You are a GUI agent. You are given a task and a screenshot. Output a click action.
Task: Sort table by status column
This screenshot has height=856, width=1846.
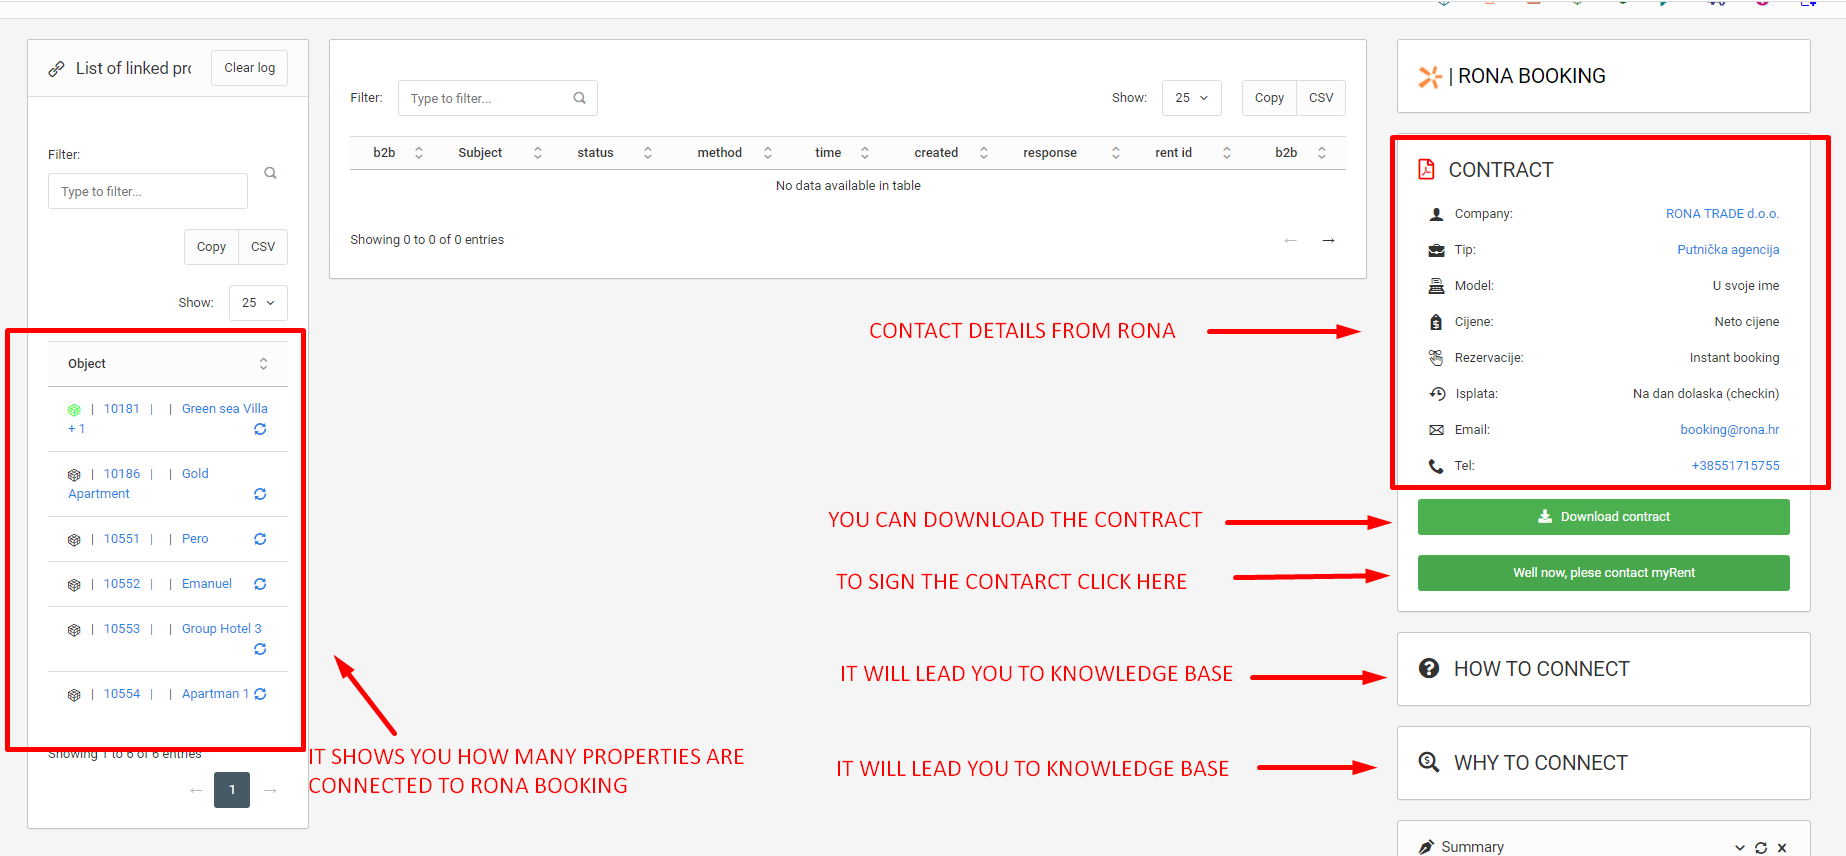click(613, 153)
